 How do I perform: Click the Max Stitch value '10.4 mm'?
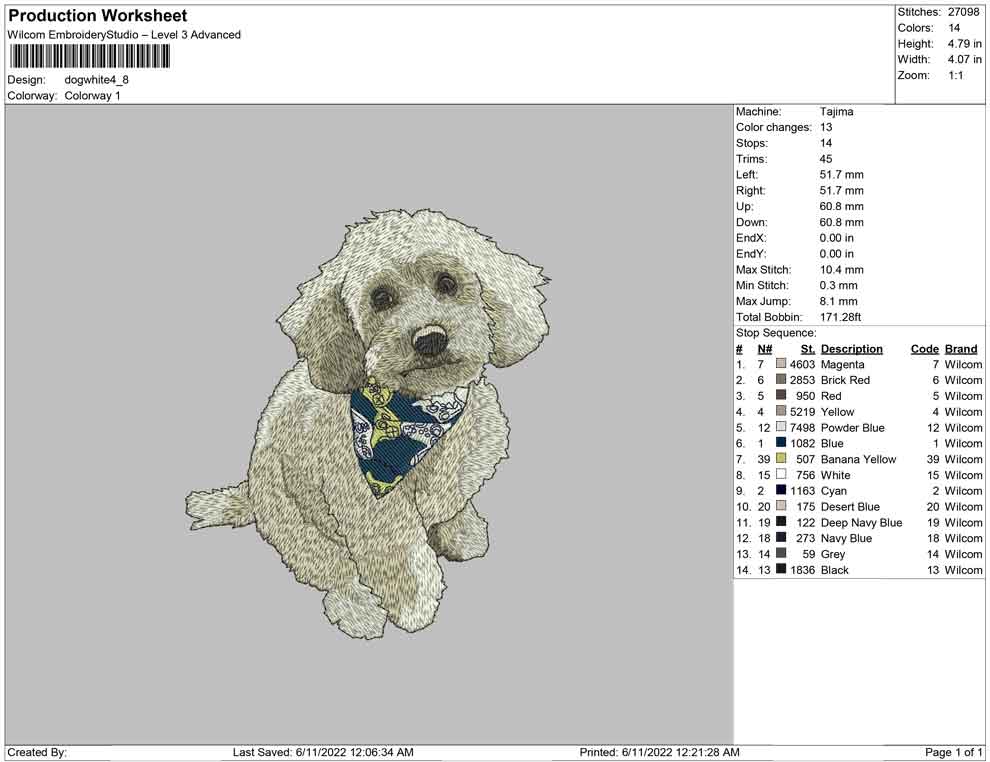[842, 270]
